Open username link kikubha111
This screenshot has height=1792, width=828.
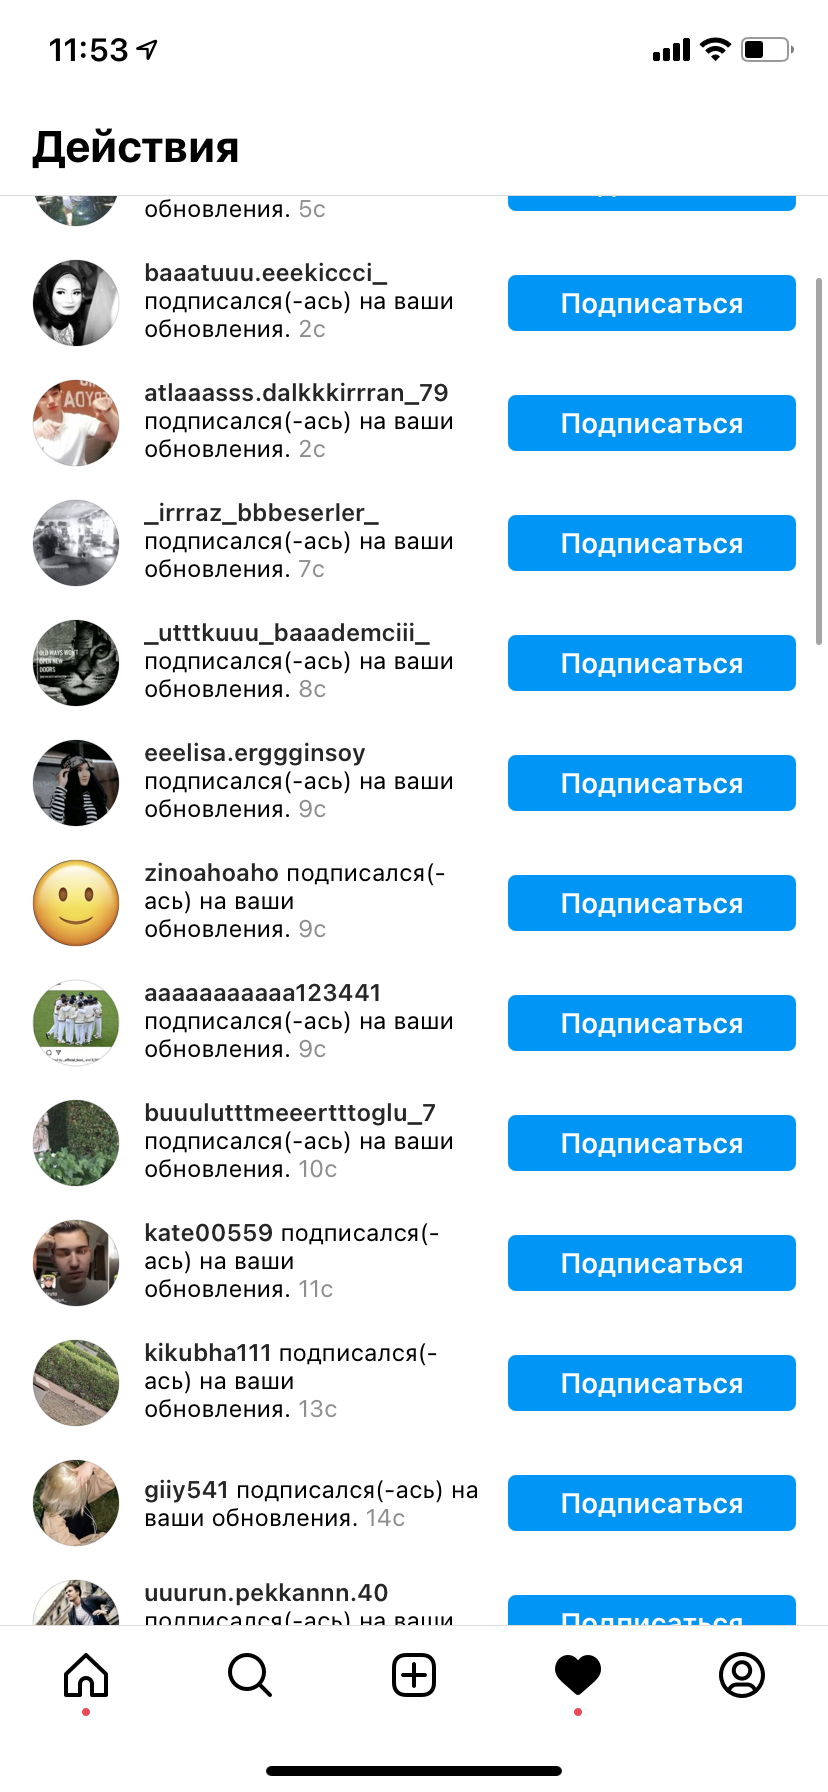208,1353
